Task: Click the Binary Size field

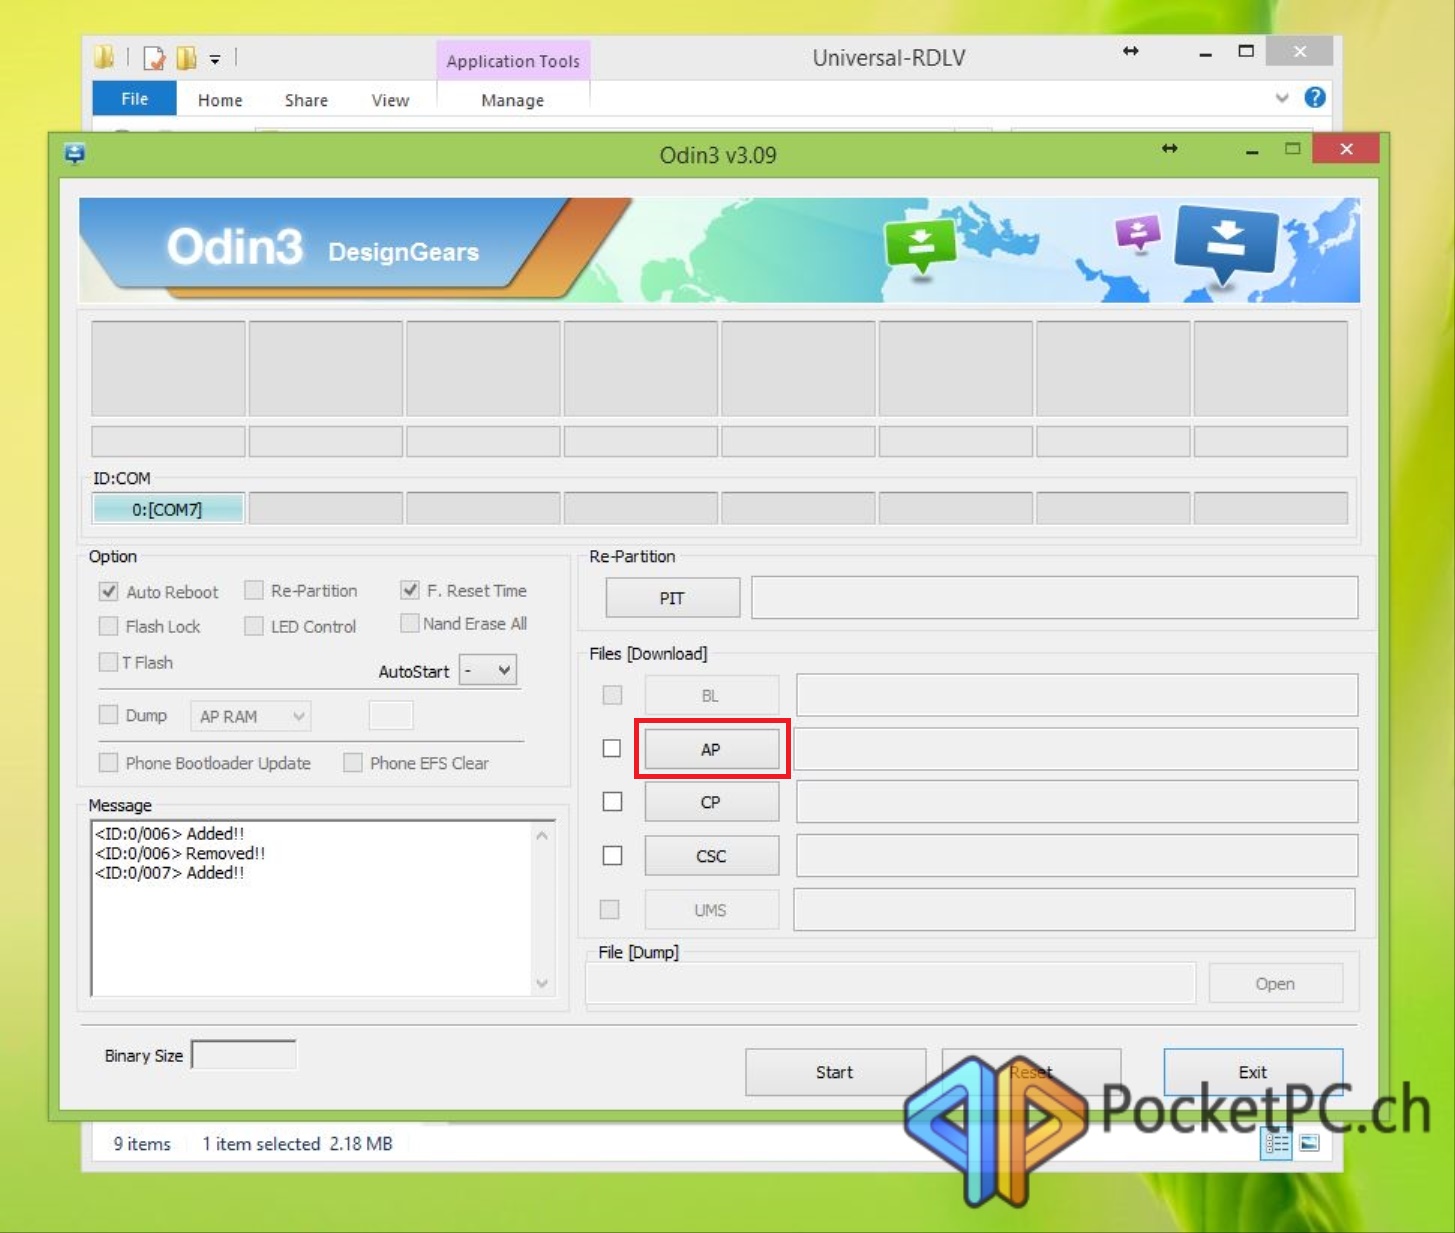Action: point(244,1055)
